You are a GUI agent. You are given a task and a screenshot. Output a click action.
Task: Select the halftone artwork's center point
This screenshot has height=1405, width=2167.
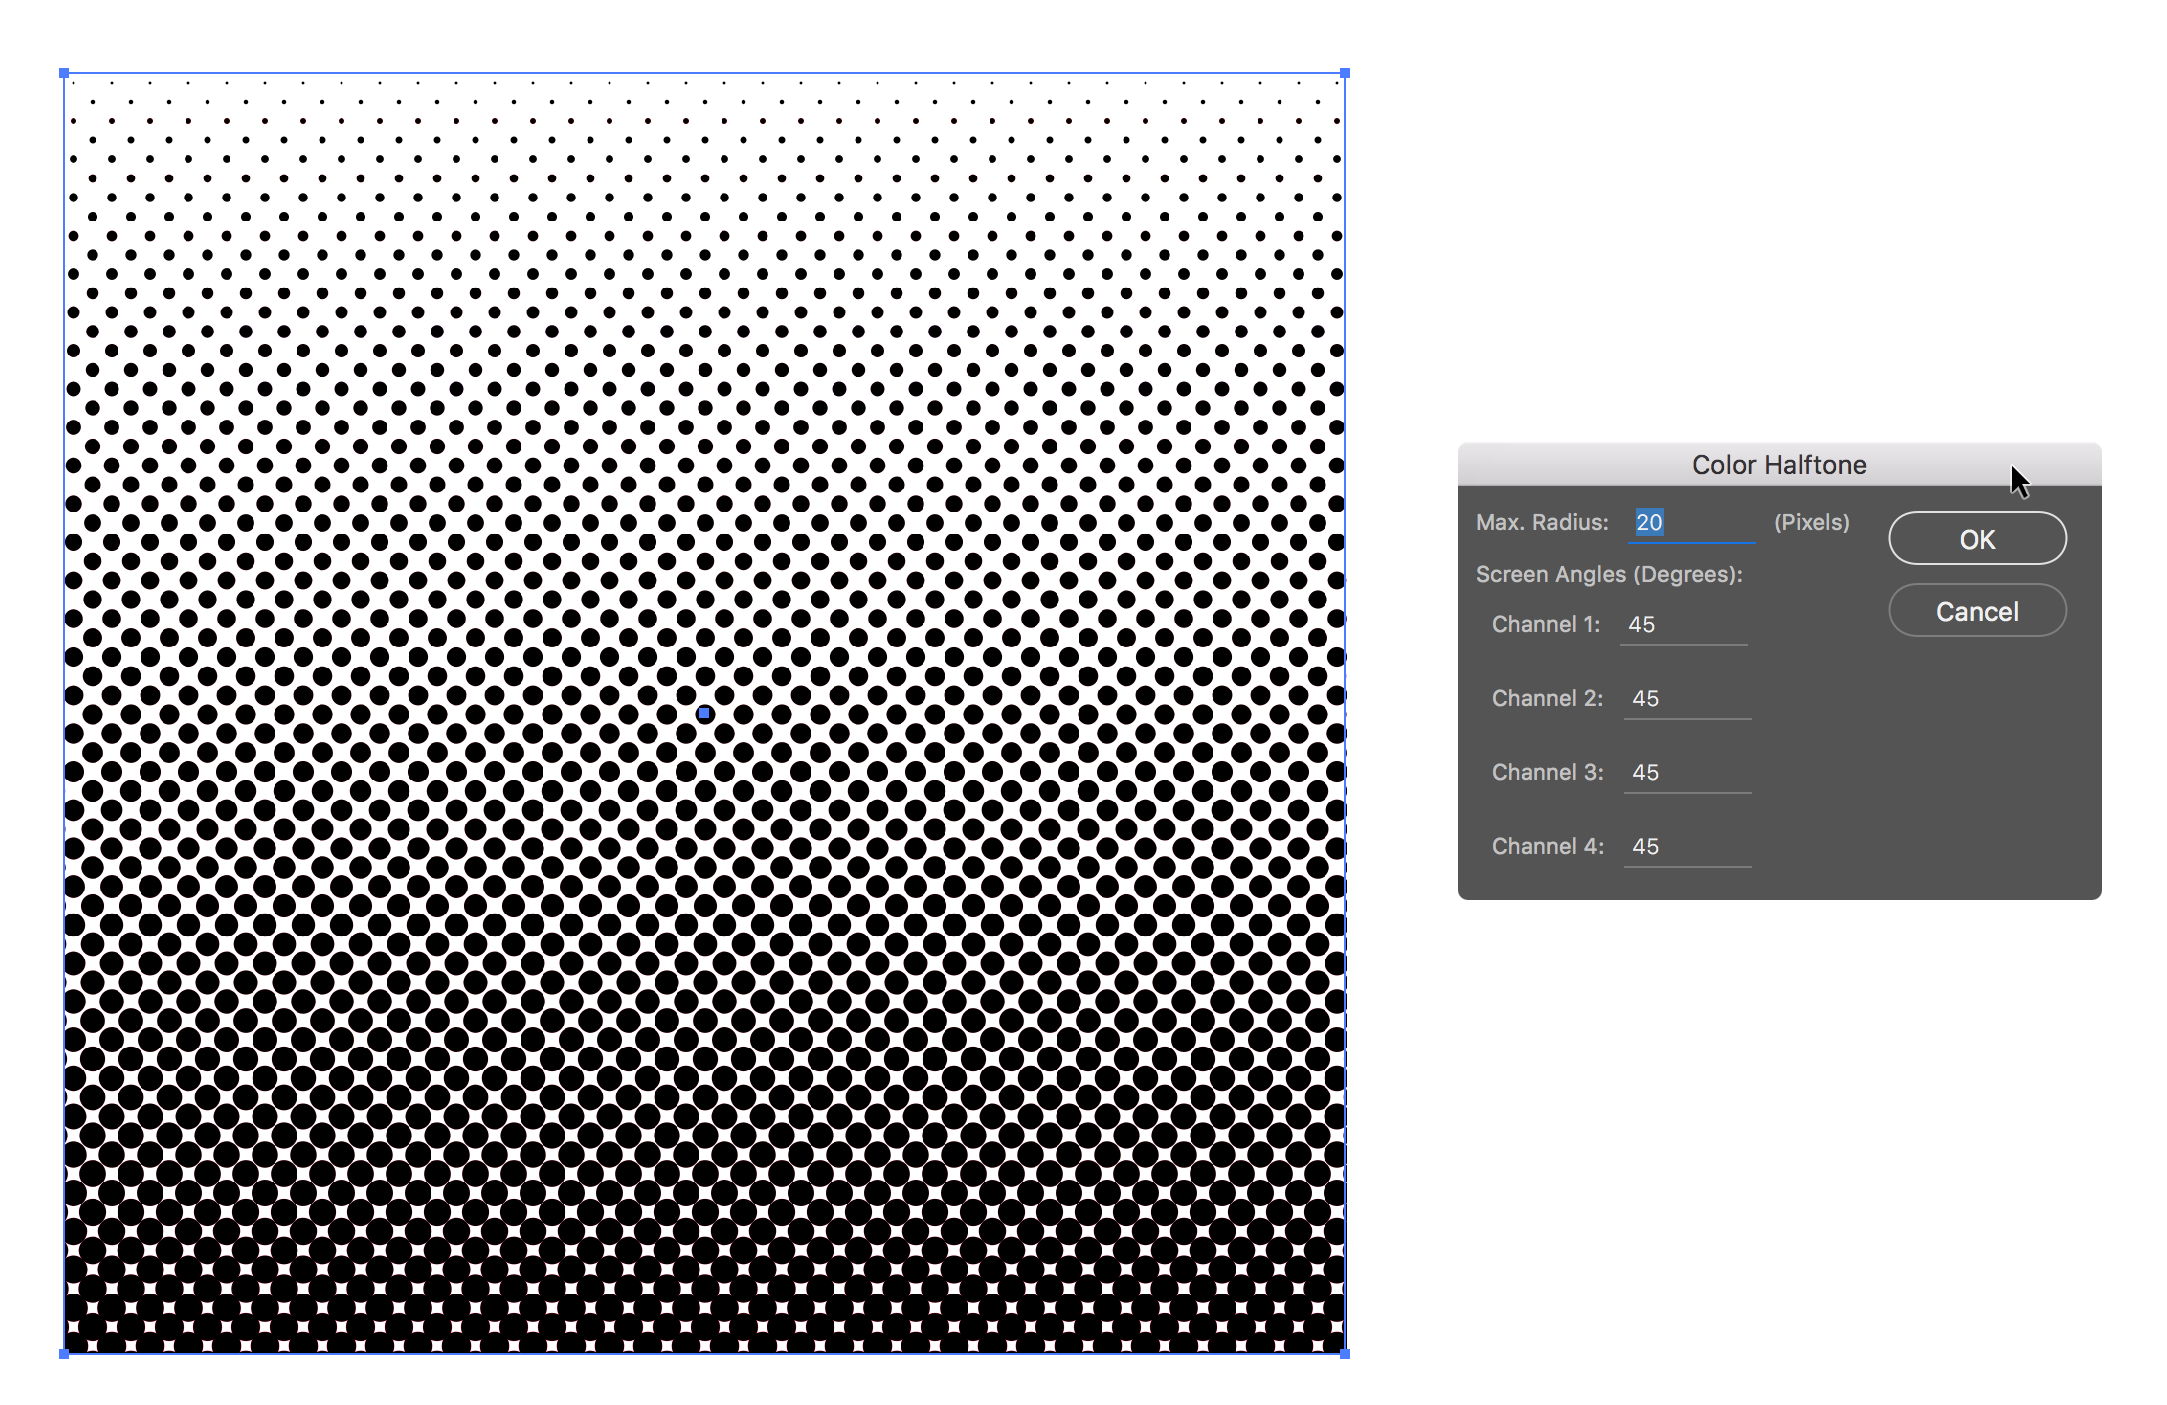704,713
